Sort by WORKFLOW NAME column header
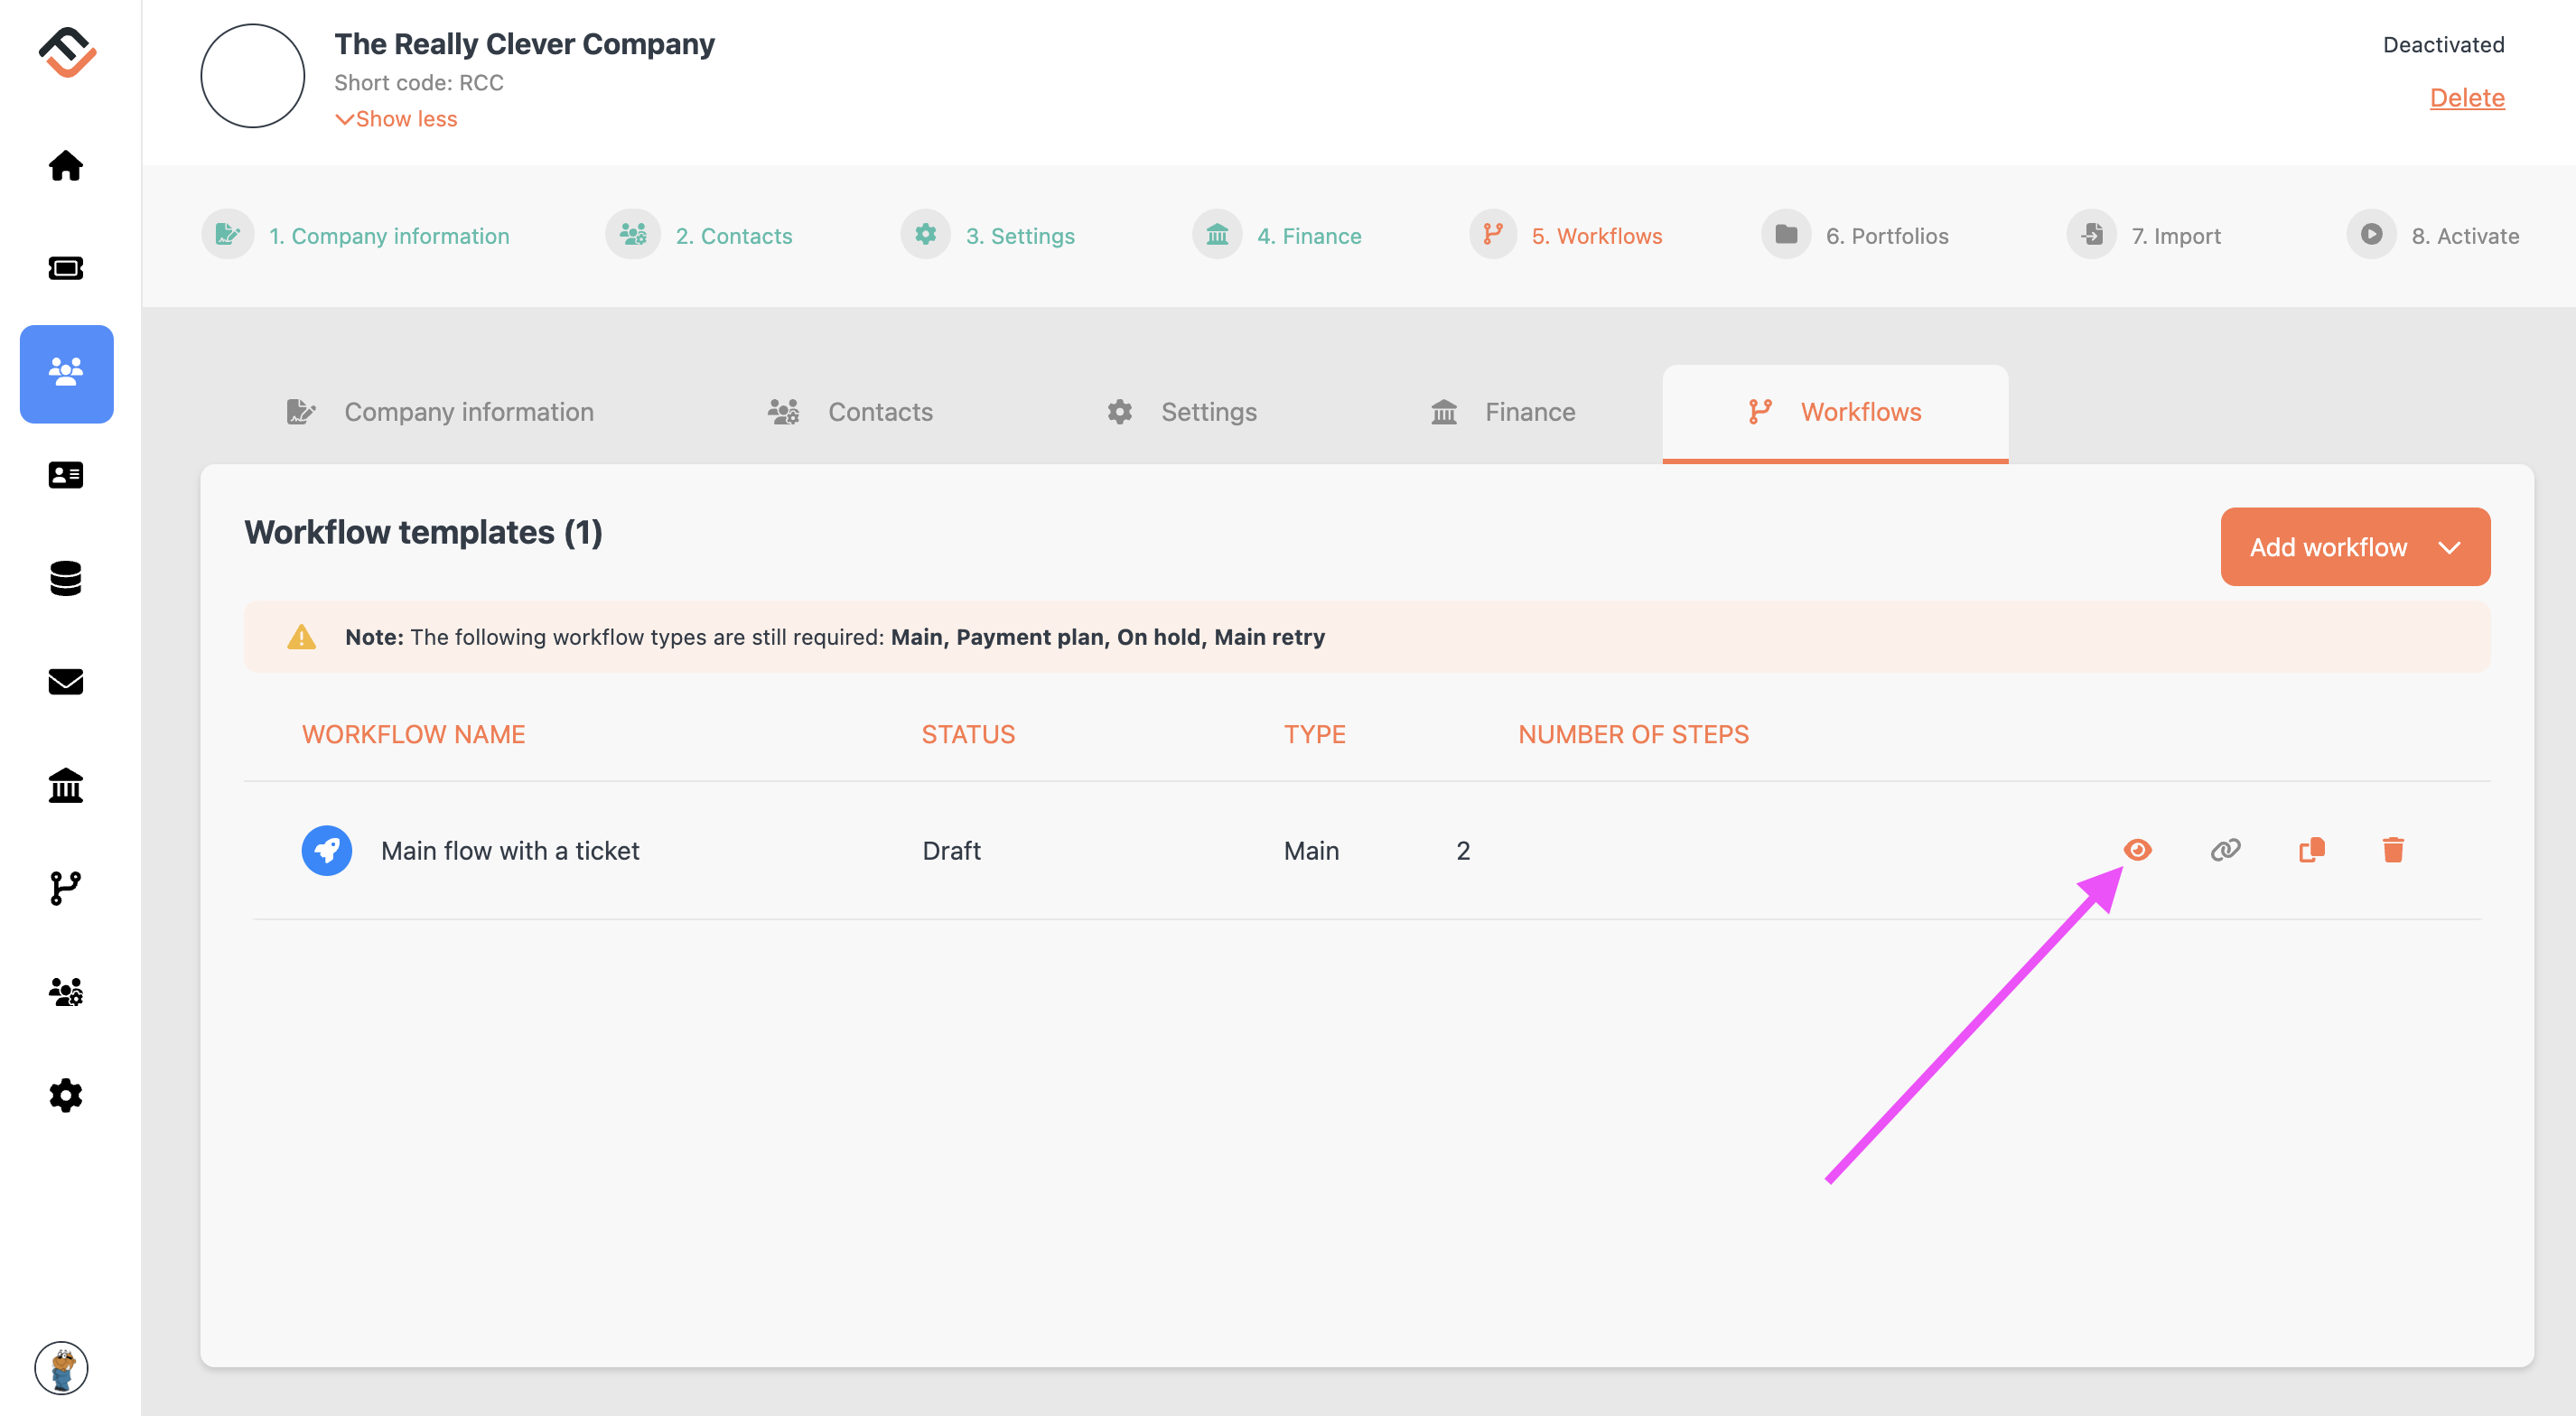Viewport: 2576px width, 1416px height. (x=413, y=735)
